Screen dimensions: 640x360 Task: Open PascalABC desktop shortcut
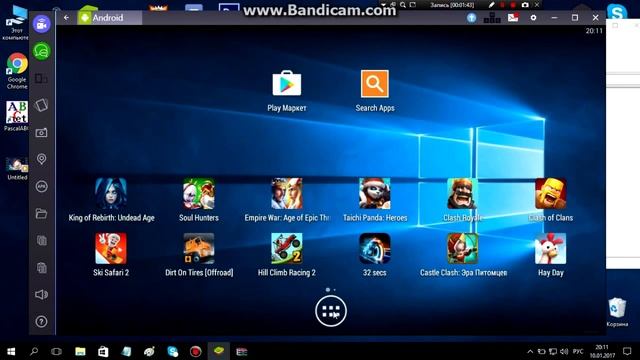[x=17, y=116]
